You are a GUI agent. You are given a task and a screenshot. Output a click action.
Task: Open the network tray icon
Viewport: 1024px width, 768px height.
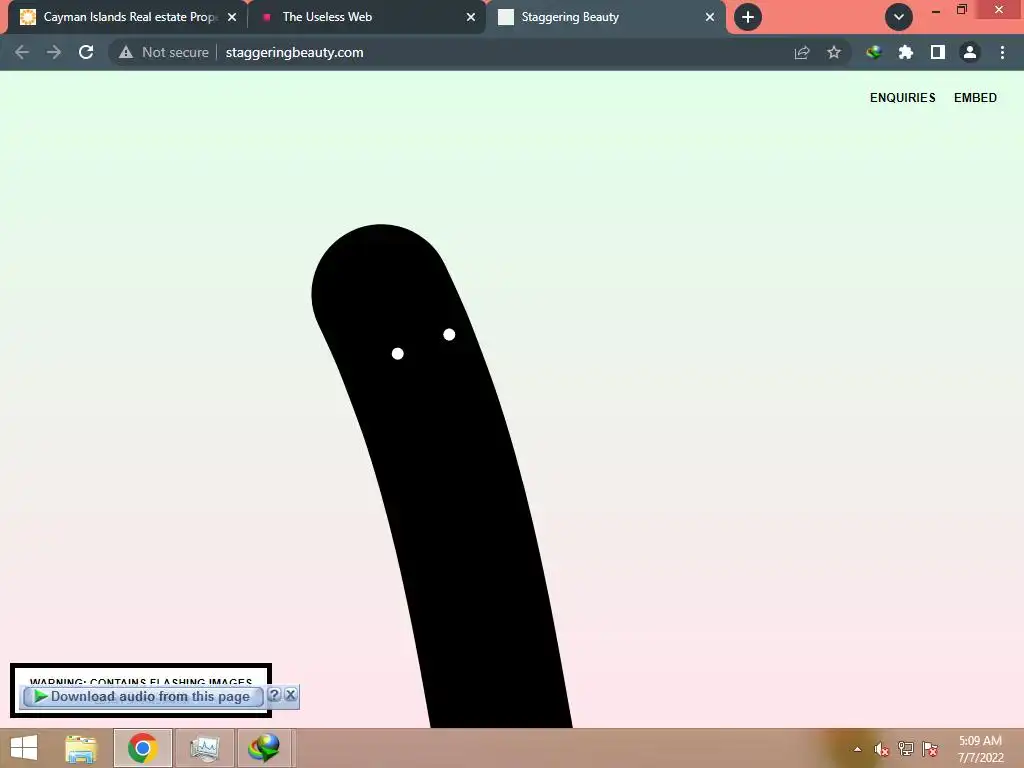pyautogui.click(x=906, y=748)
